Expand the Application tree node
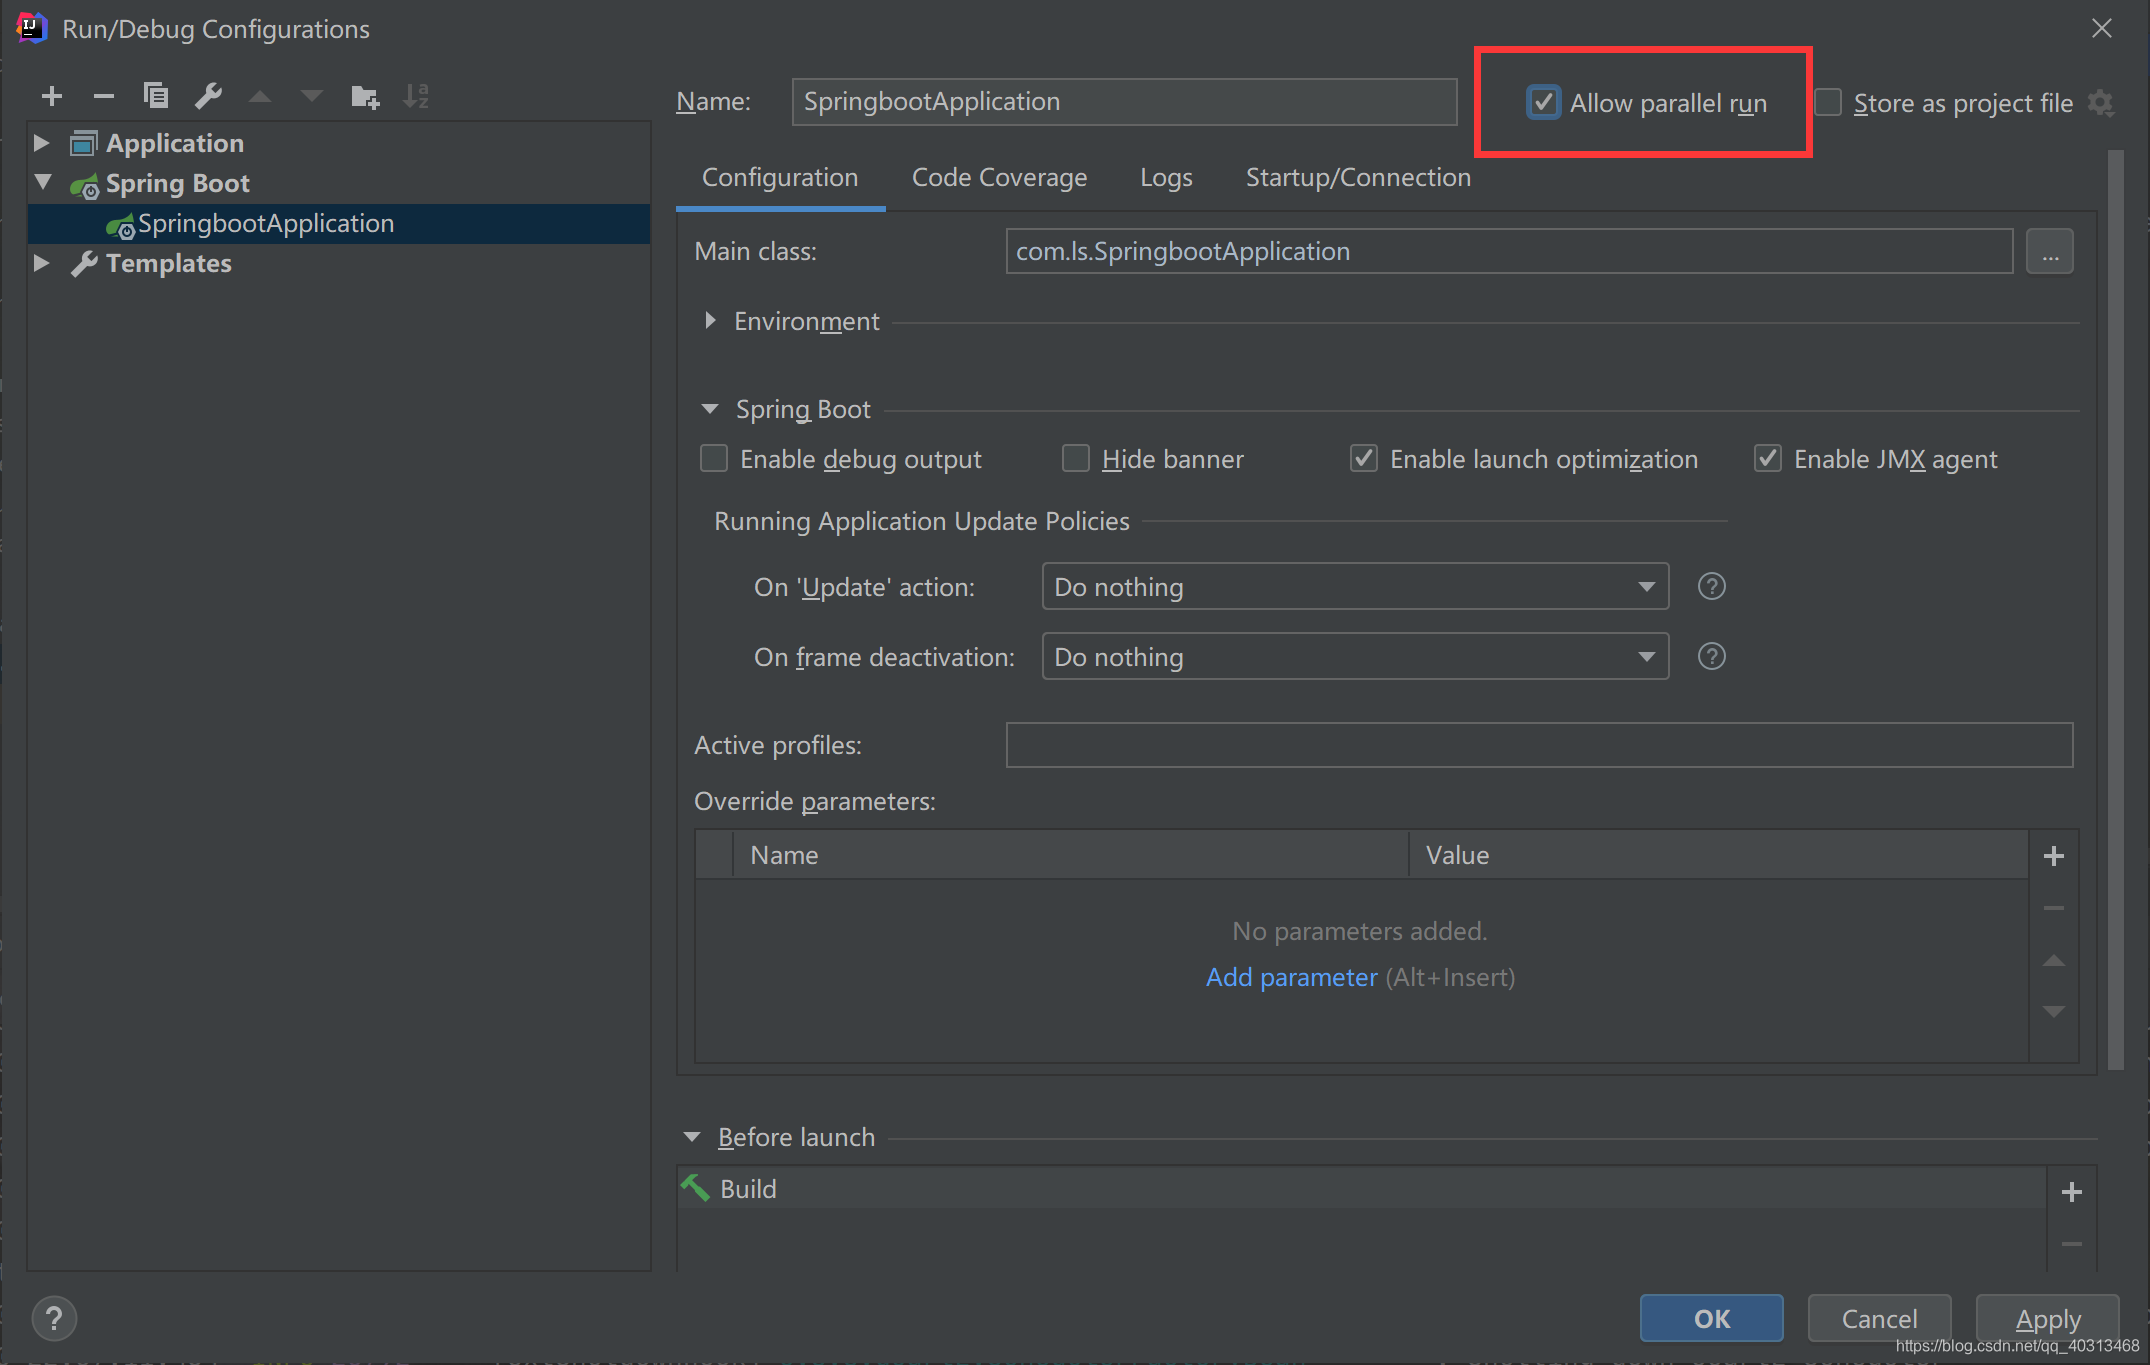This screenshot has width=2150, height=1365. pyautogui.click(x=41, y=143)
